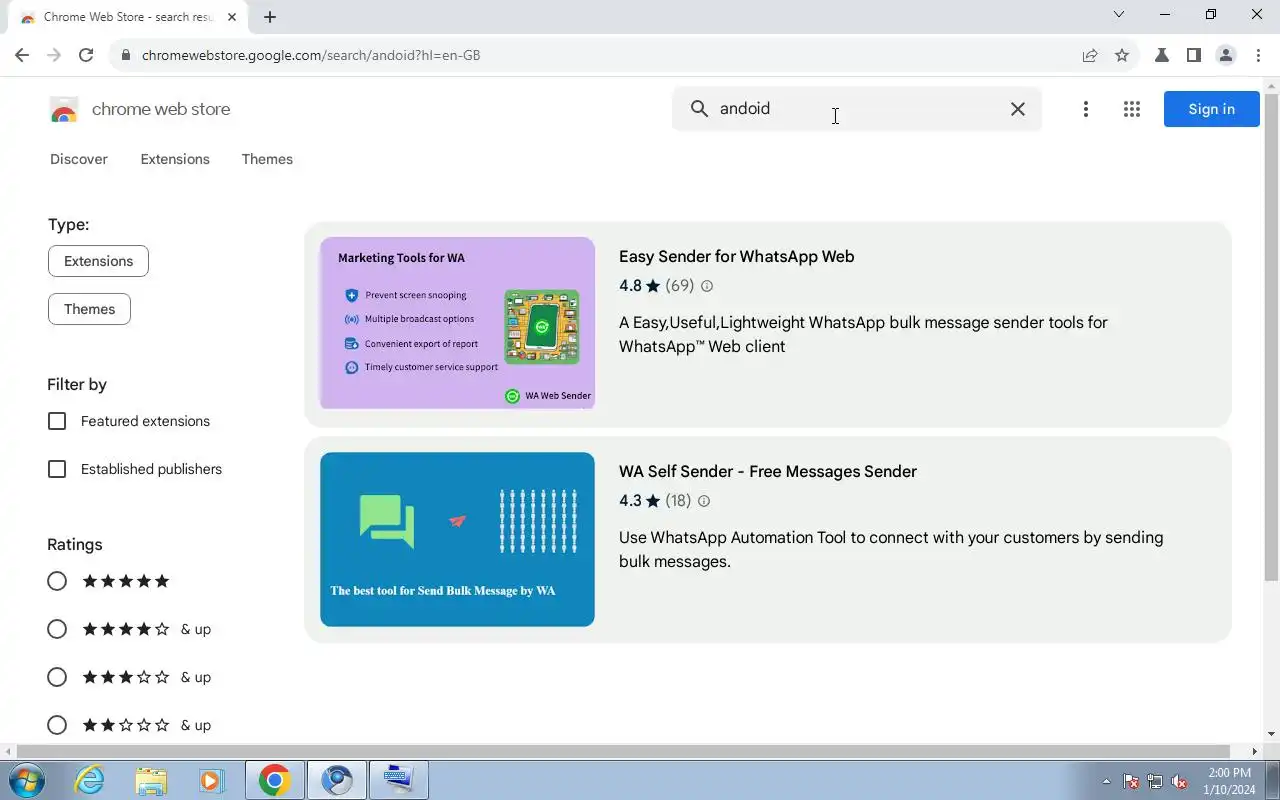Click the Marketing Tools for WA thumbnail
Screen dimensions: 1280x800
pos(457,323)
